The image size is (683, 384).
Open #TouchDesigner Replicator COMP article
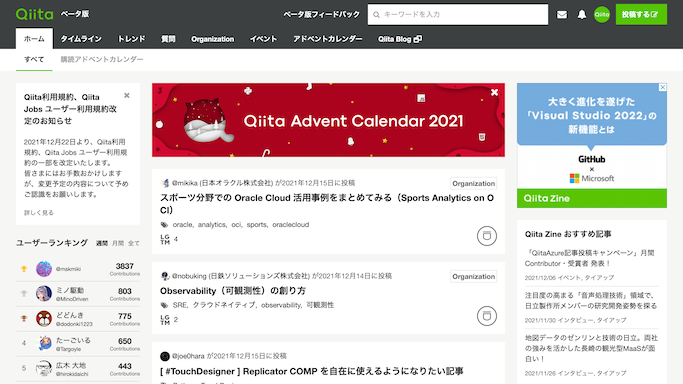(311, 371)
